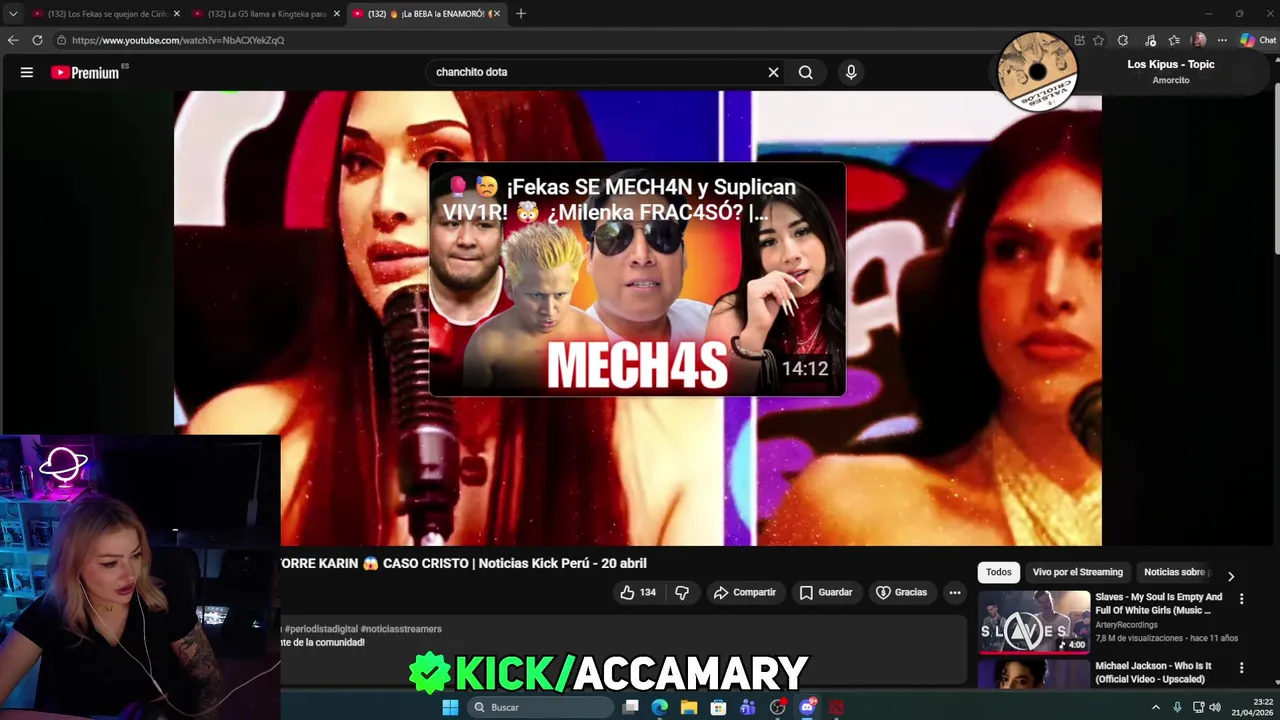Screen dimensions: 1280x720
Task: Click the browser address bar URL
Action: pos(178,40)
